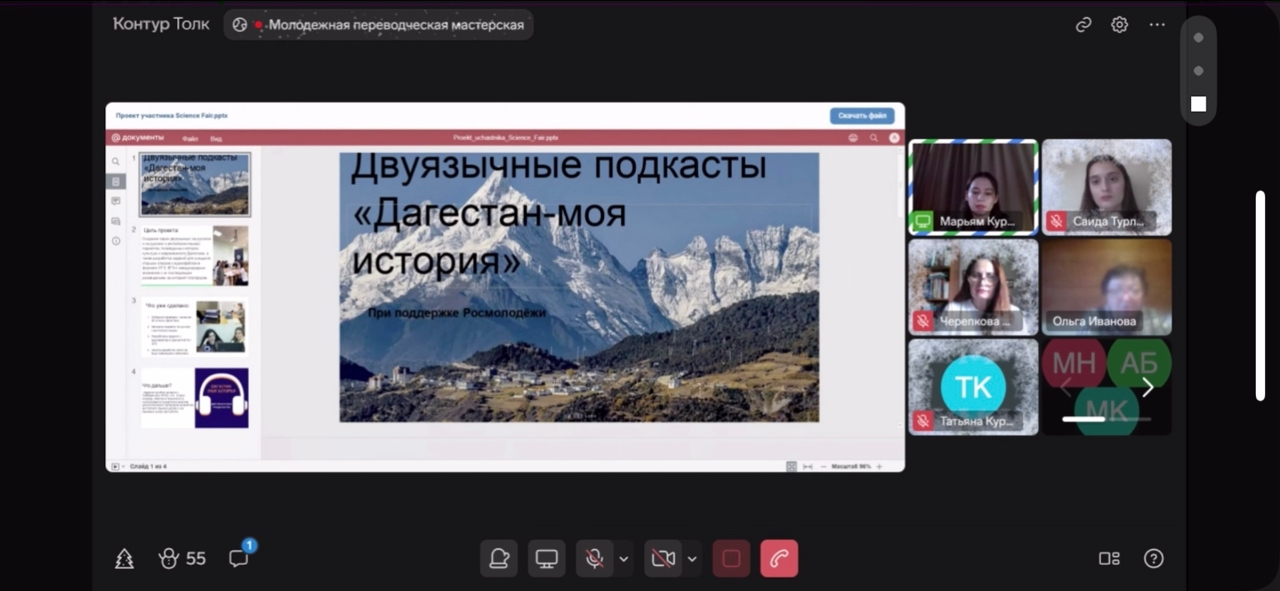
Task: Toggle the recording stop button
Action: point(731,558)
